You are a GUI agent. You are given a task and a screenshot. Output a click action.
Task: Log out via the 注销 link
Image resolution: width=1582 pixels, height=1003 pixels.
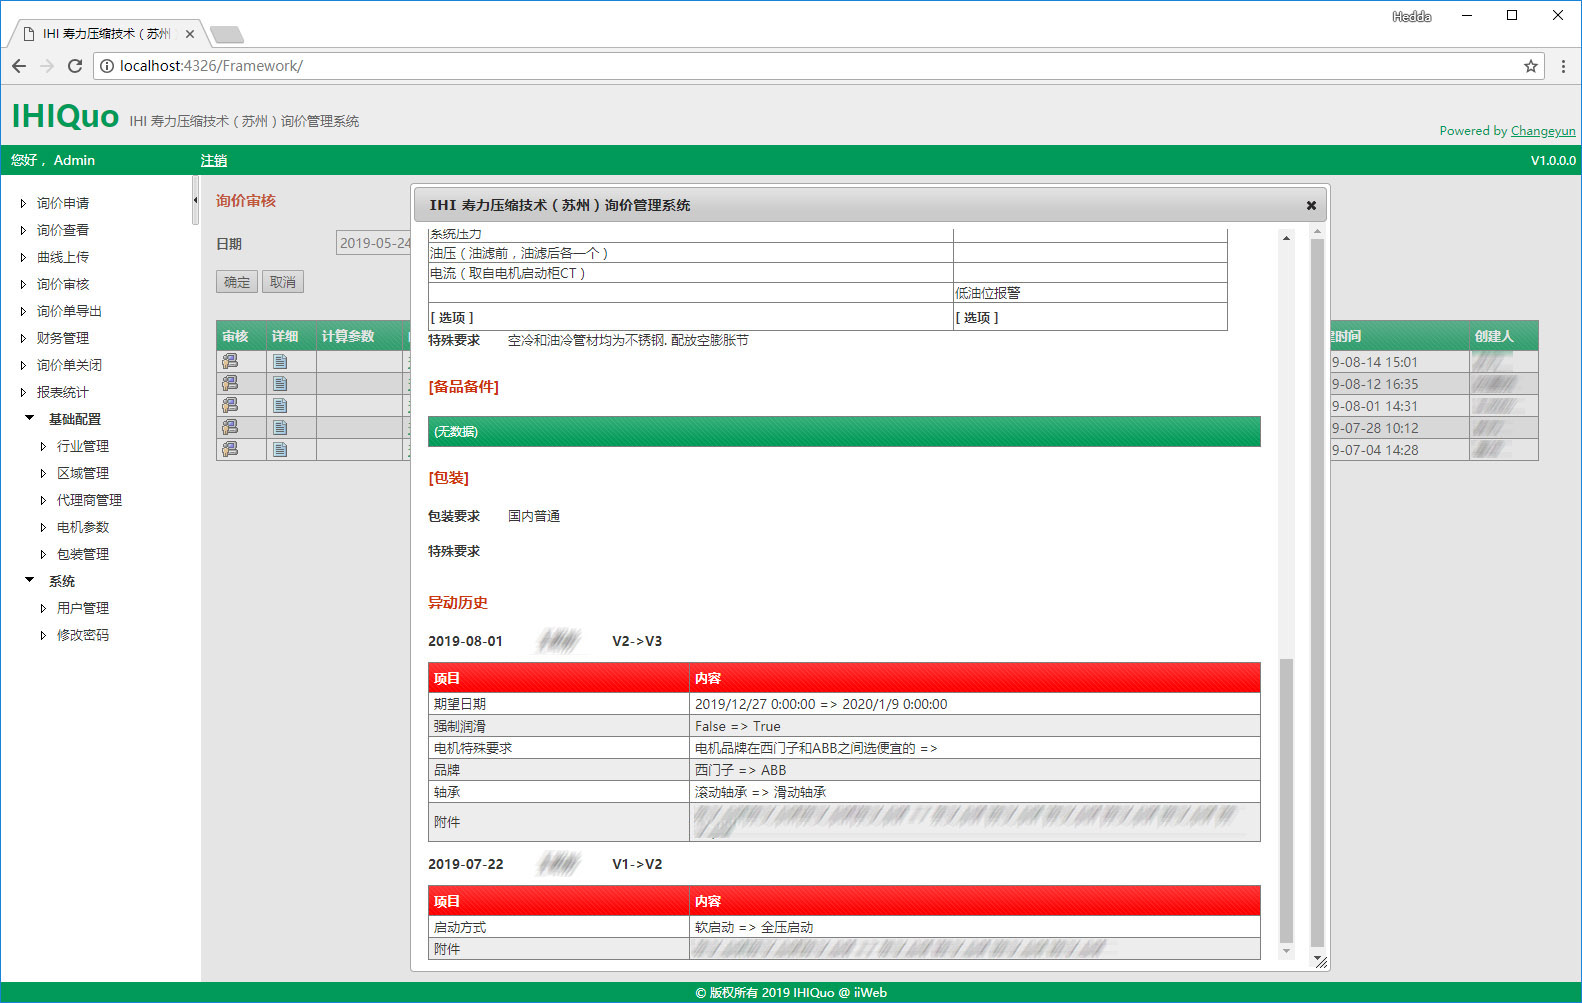click(214, 160)
